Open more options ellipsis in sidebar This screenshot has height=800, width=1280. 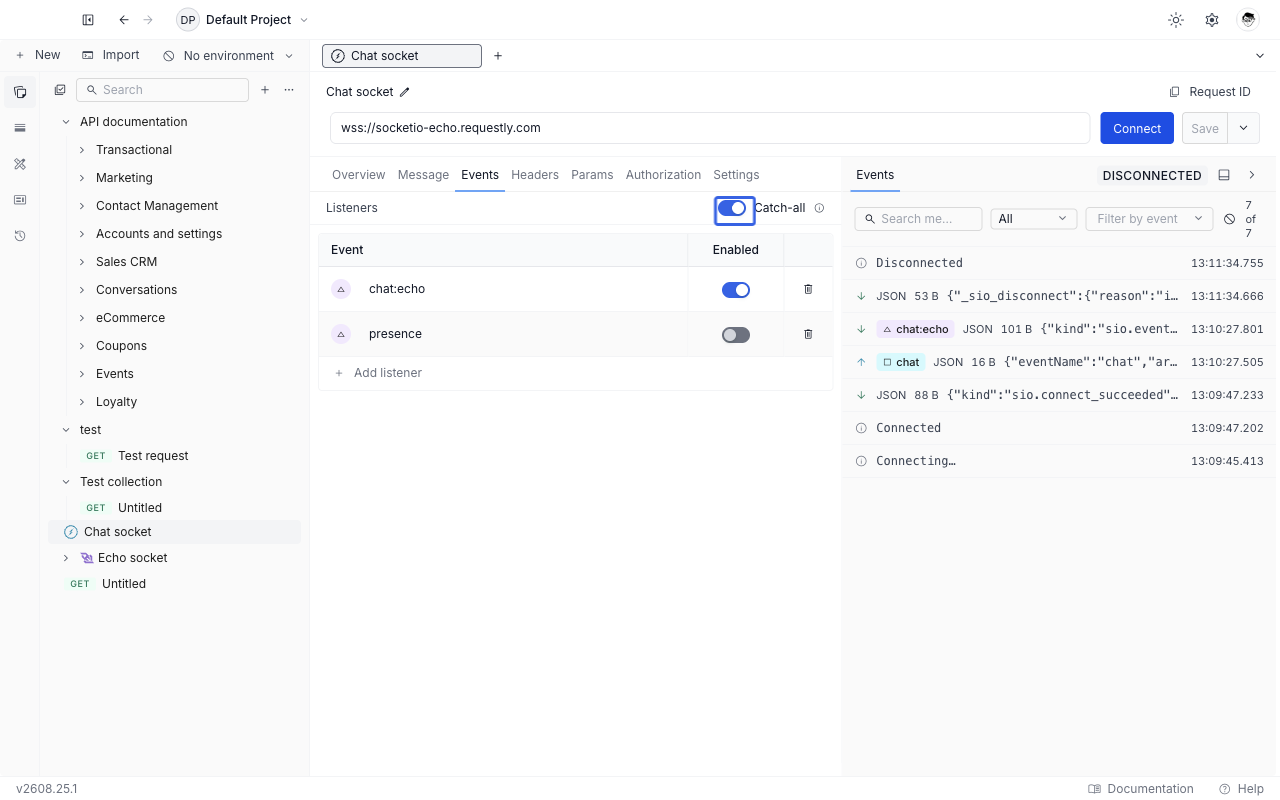click(289, 90)
